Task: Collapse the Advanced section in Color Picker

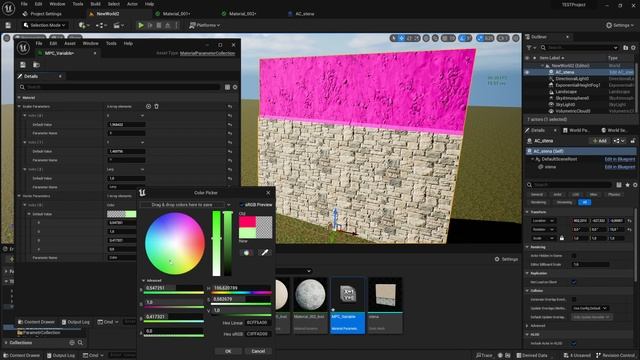Action: (143, 280)
